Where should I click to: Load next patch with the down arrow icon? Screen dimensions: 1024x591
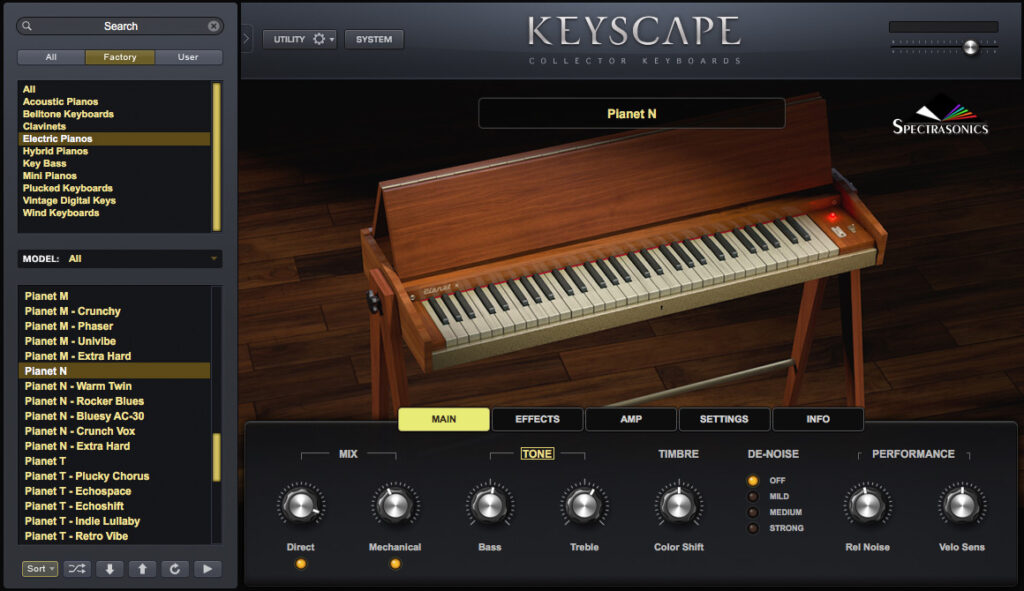click(x=109, y=568)
